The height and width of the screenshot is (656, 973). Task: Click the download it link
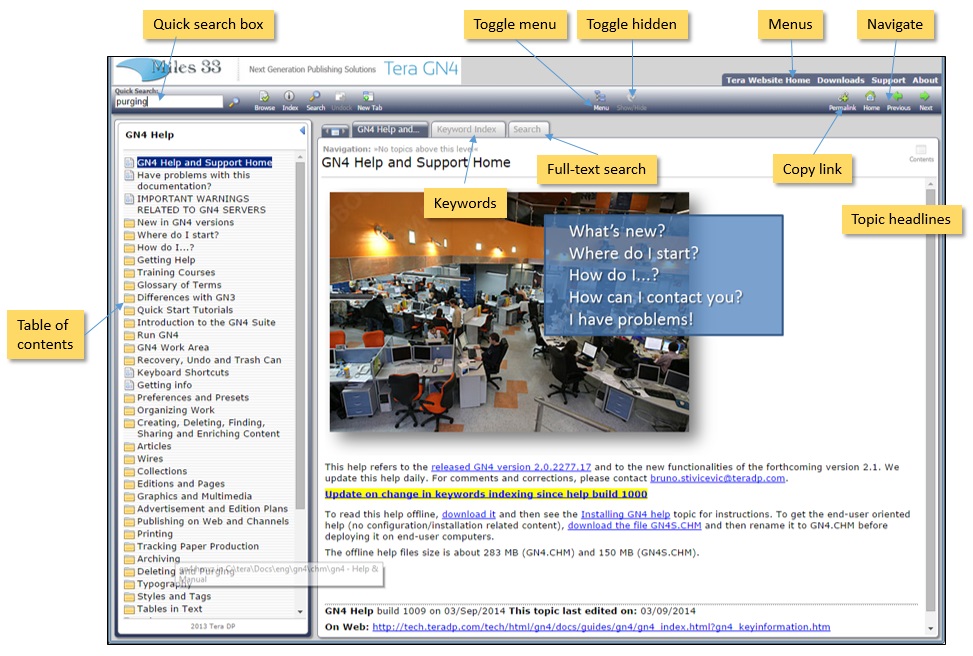pyautogui.click(x=469, y=514)
